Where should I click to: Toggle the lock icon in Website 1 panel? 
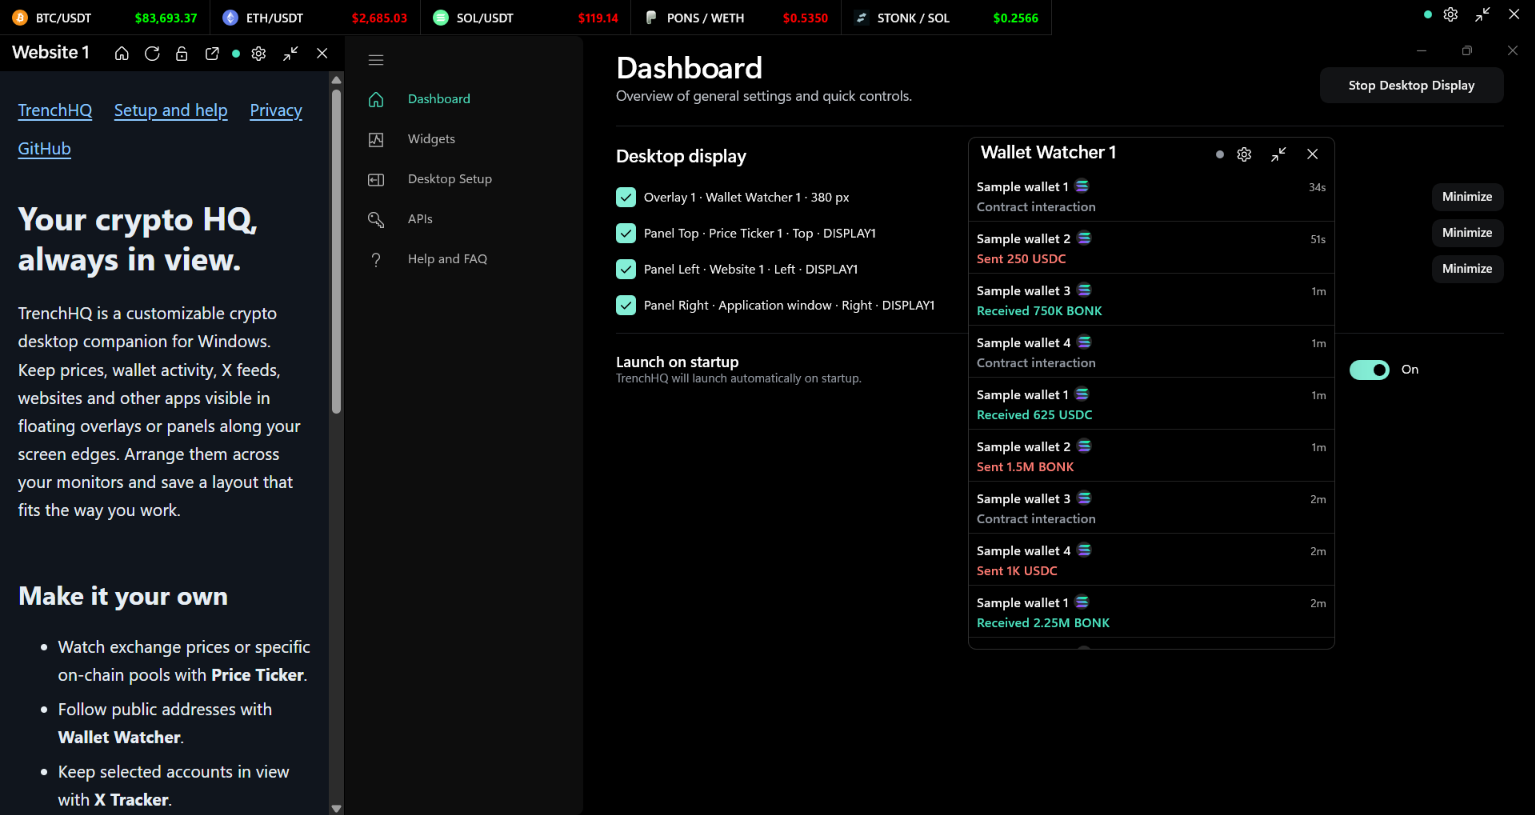(181, 54)
